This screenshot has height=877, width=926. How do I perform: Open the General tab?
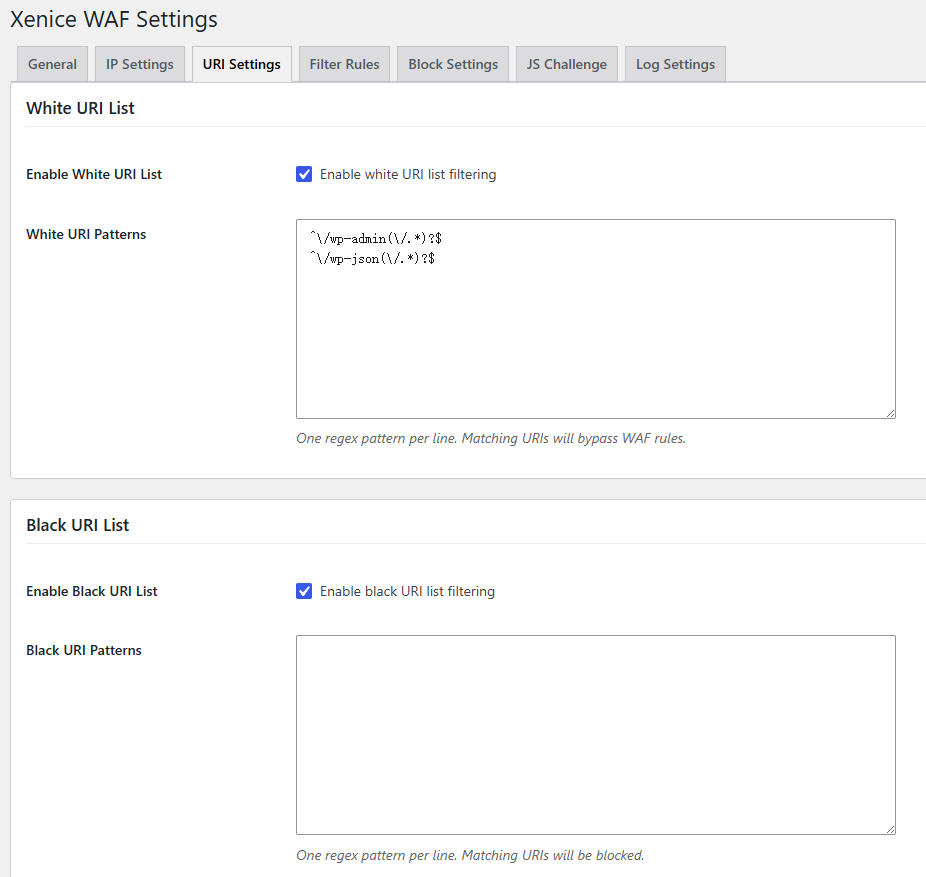click(x=53, y=64)
